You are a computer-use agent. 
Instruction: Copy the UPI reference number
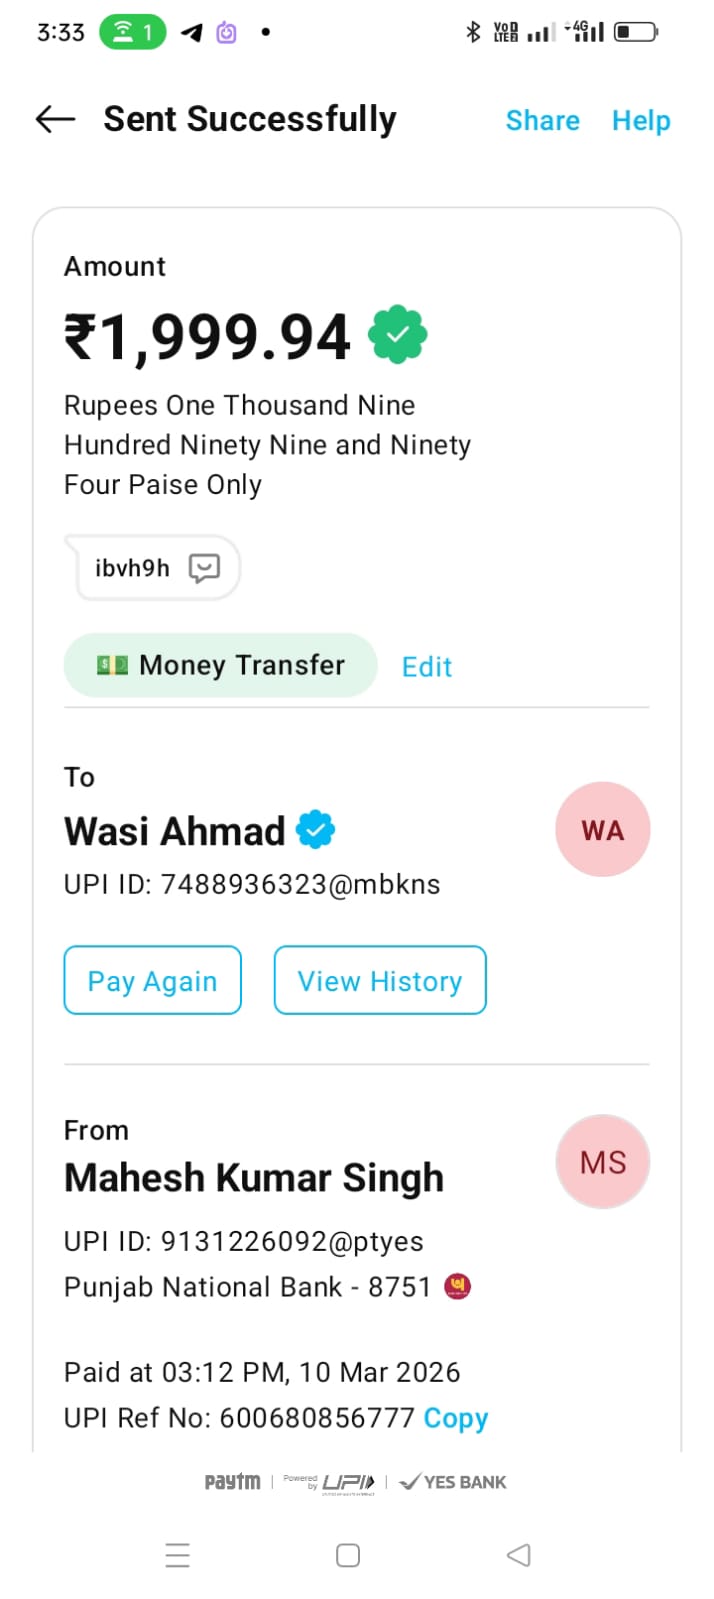[456, 1419]
